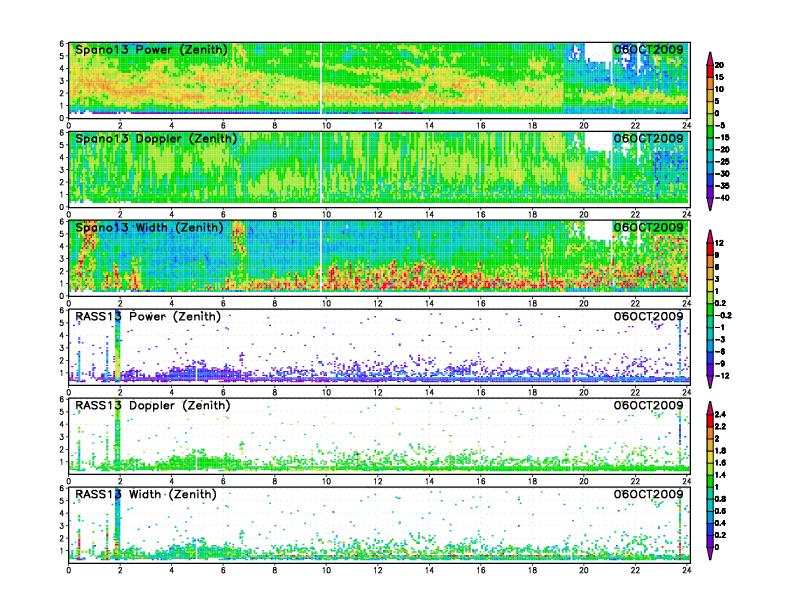This screenshot has width=792, height=612.
Task: Click the 'RASS13 Width (Zenith)' panel title
Action: [145, 494]
